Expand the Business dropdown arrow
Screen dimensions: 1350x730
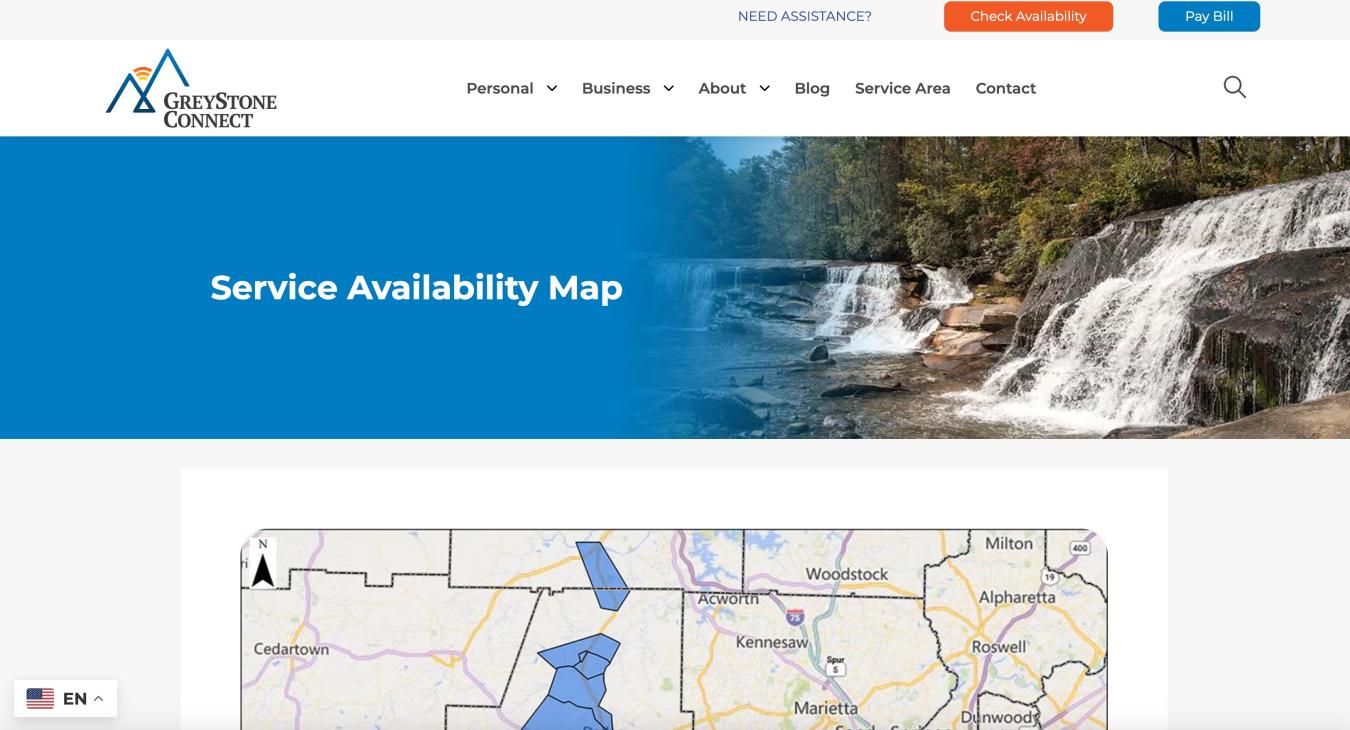click(x=668, y=88)
